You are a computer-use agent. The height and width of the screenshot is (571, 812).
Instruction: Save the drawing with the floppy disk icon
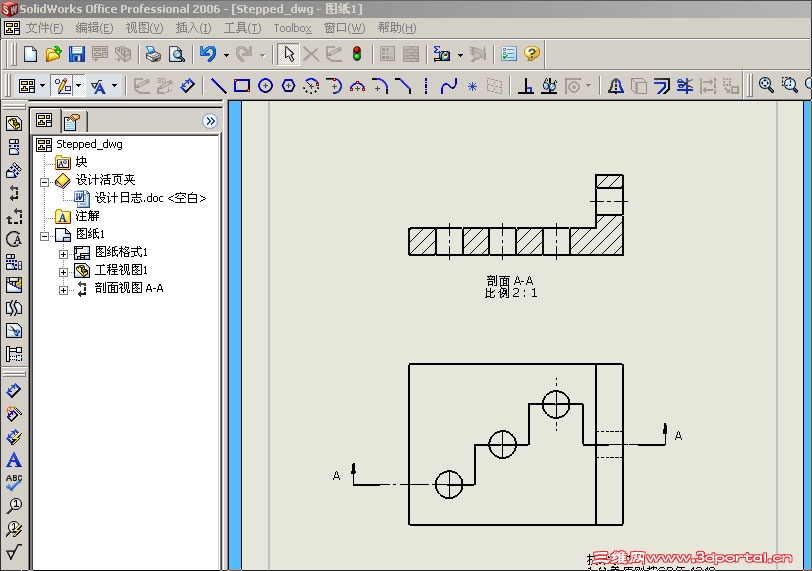[x=77, y=54]
